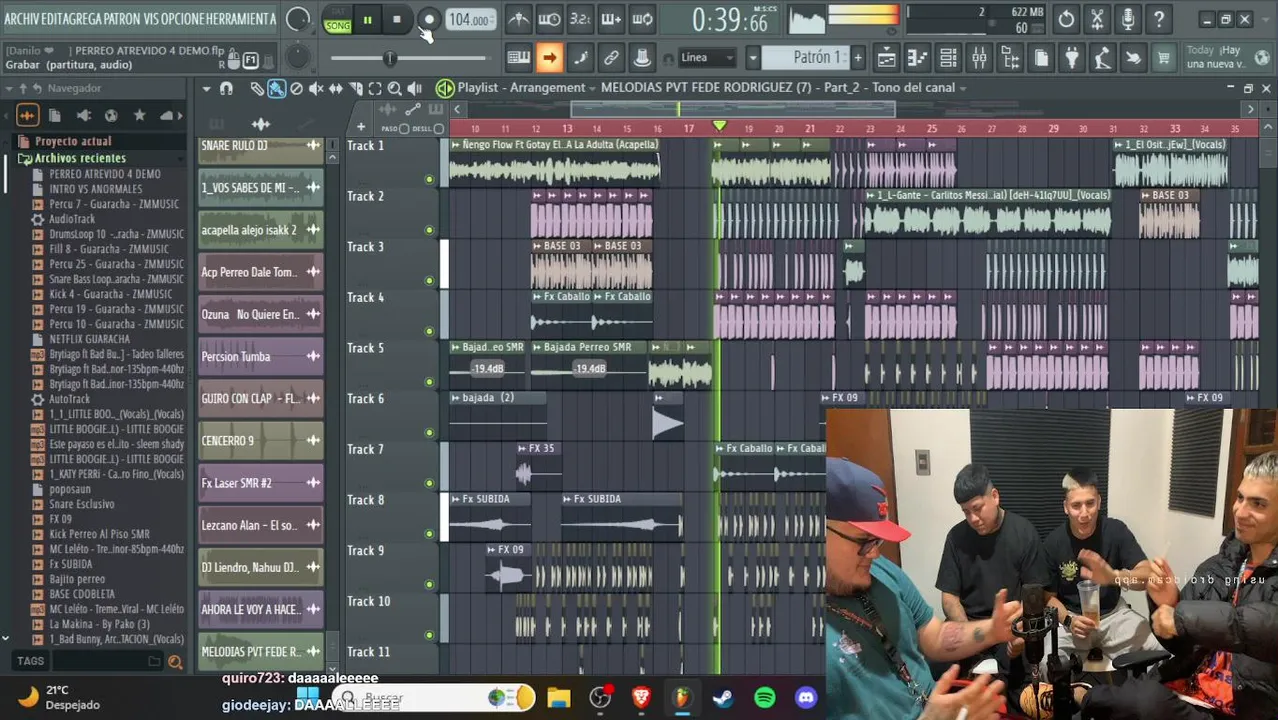This screenshot has width=1278, height=720.
Task: Select the playlist Slice tool
Action: tap(355, 88)
